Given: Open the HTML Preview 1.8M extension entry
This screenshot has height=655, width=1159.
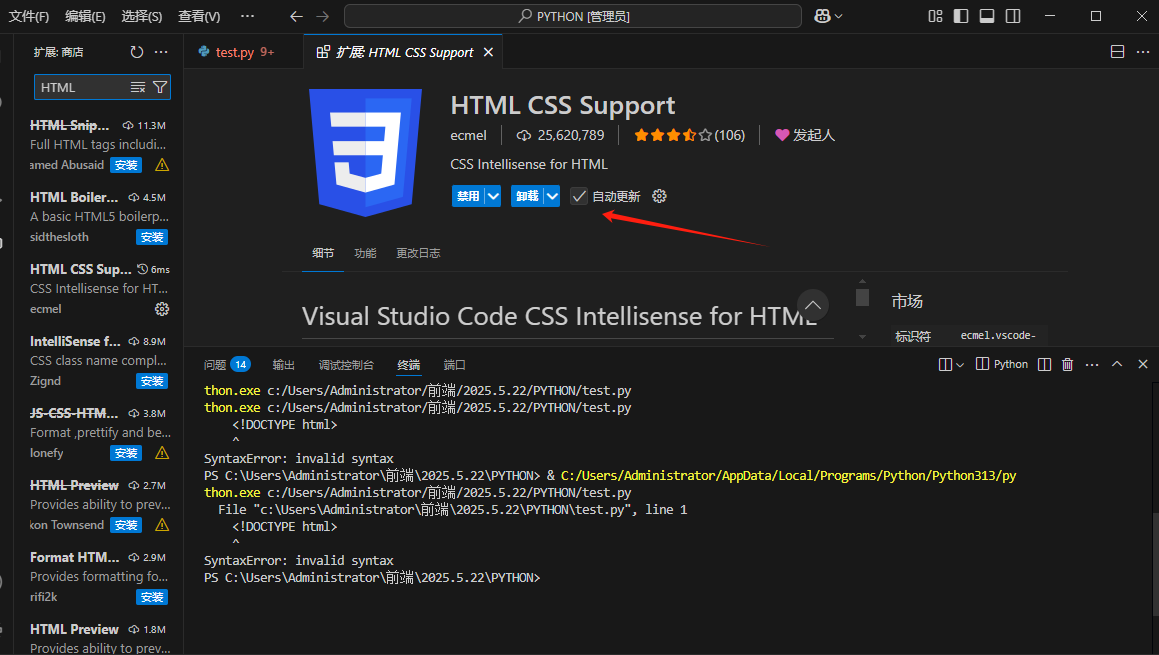Looking at the screenshot, I should click(x=99, y=637).
